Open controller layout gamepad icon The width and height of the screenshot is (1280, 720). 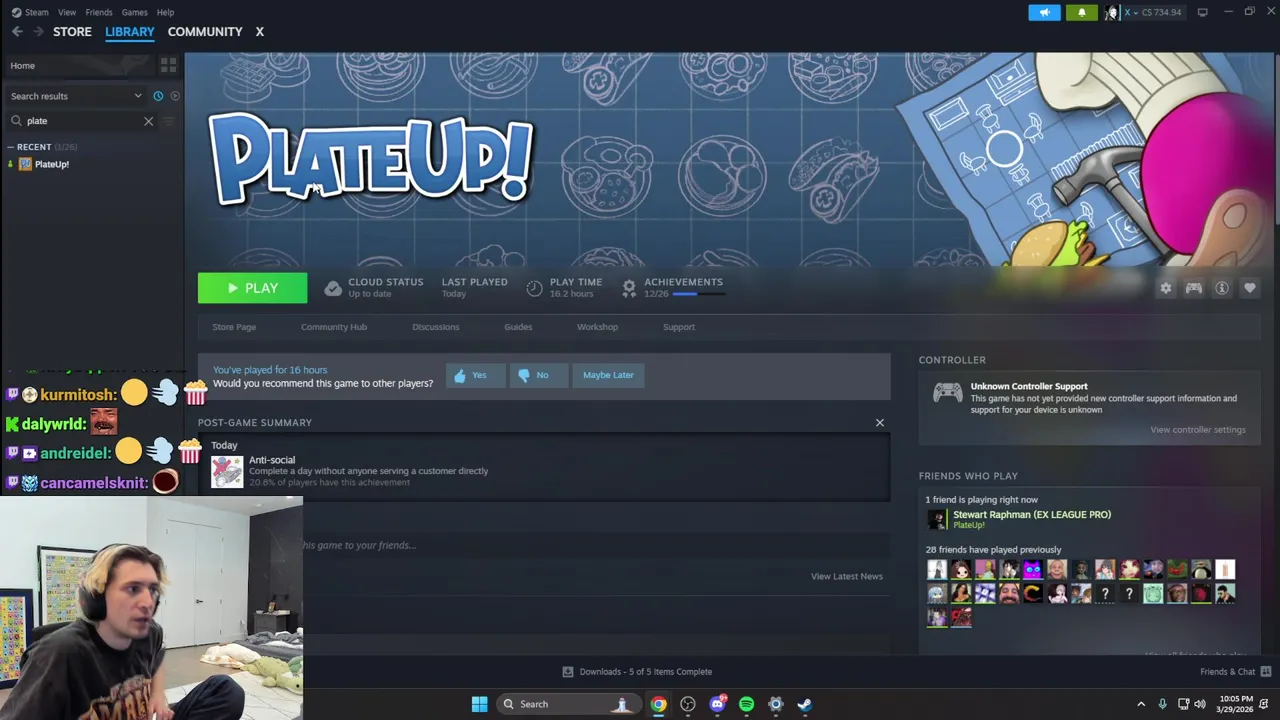click(1194, 288)
